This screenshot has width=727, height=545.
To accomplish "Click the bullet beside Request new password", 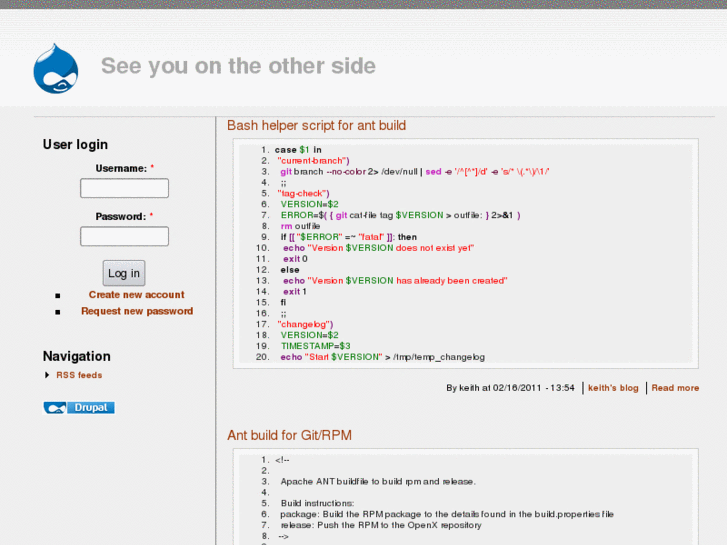I will (x=58, y=312).
